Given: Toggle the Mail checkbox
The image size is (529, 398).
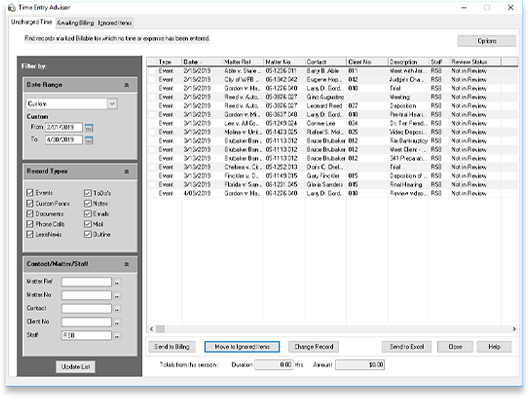Looking at the screenshot, I should 88,224.
